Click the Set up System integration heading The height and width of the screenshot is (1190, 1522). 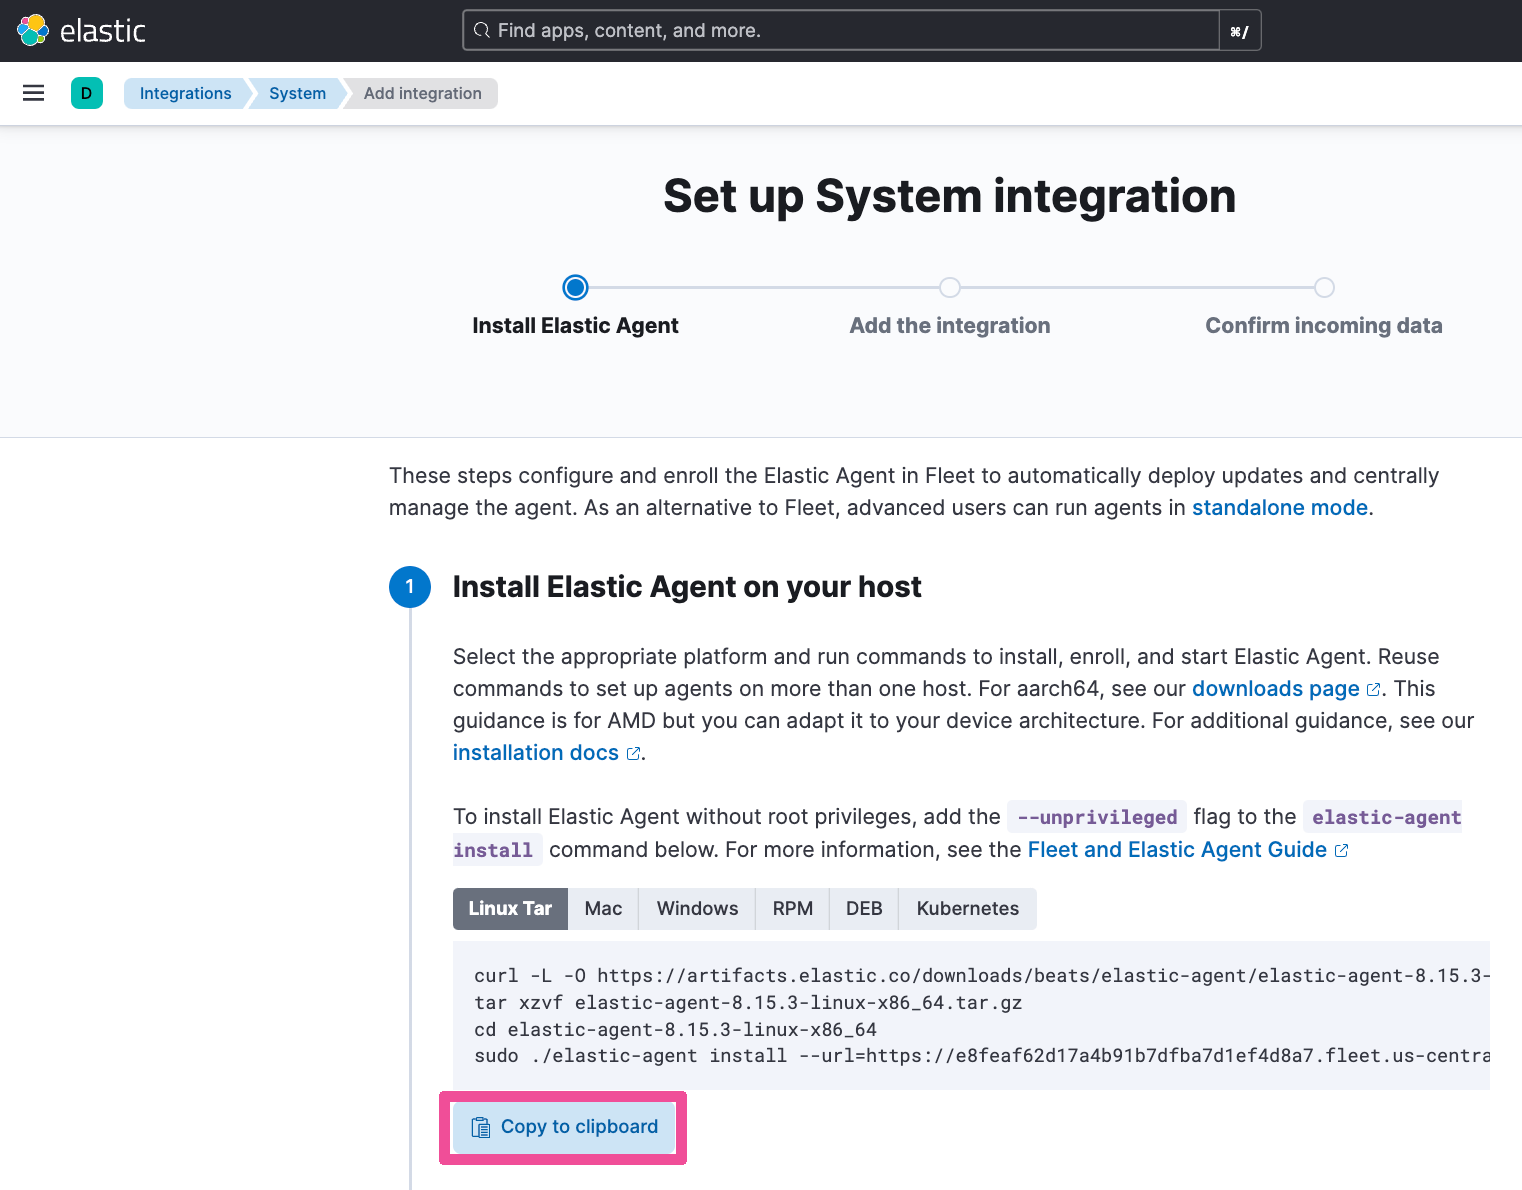click(950, 196)
